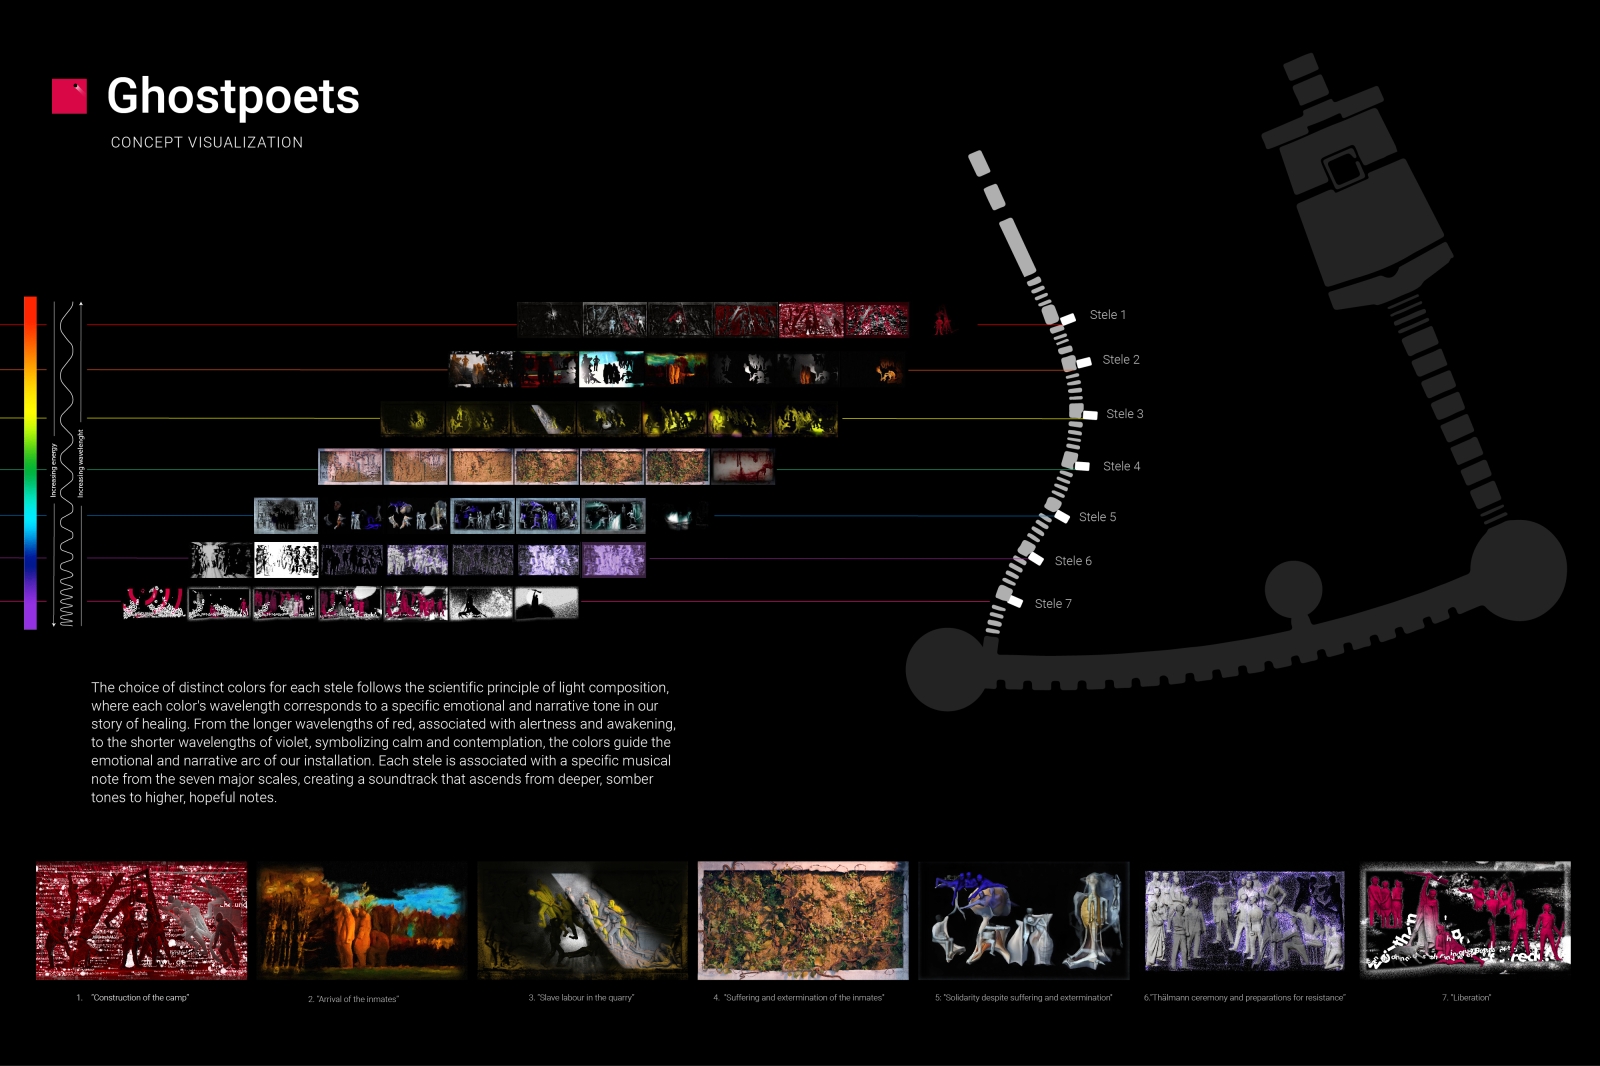This screenshot has width=1600, height=1066.
Task: Click the rainbow color spectrum bar
Action: pyautogui.click(x=30, y=462)
